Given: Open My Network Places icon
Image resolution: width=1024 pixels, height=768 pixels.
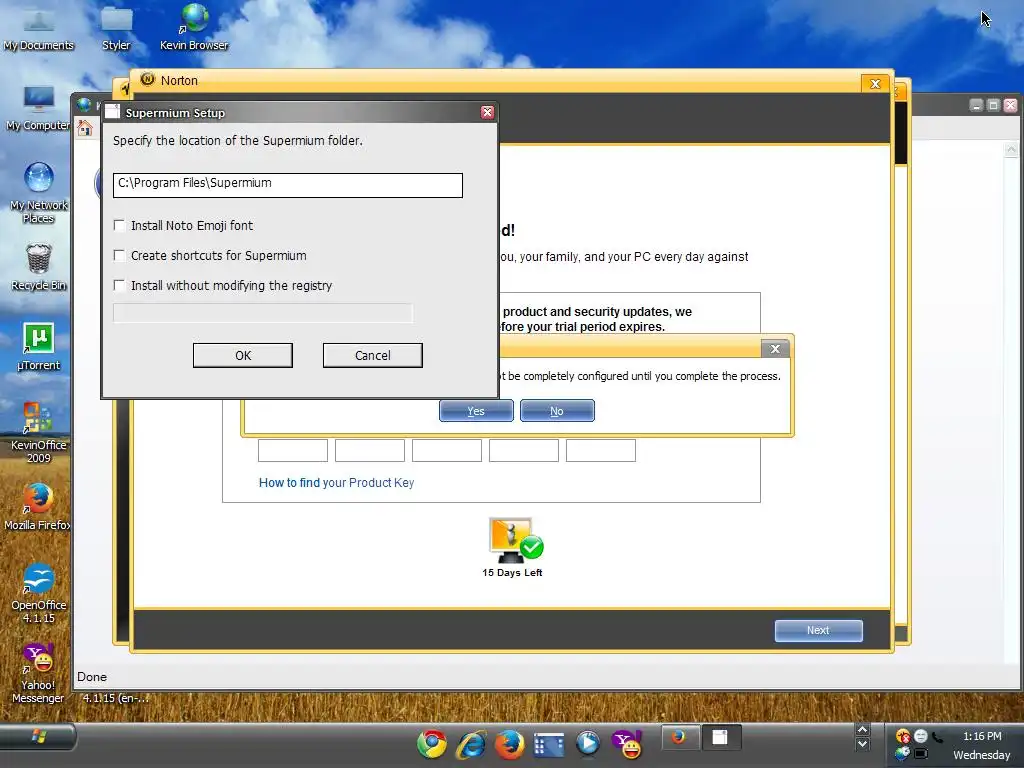Looking at the screenshot, I should pos(39,193).
